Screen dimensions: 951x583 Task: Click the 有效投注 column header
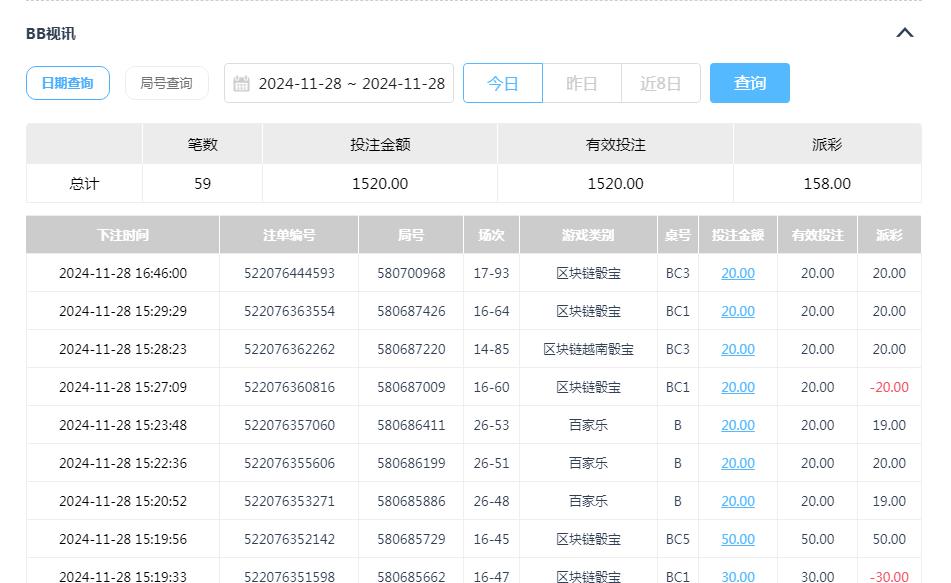pyautogui.click(x=817, y=234)
